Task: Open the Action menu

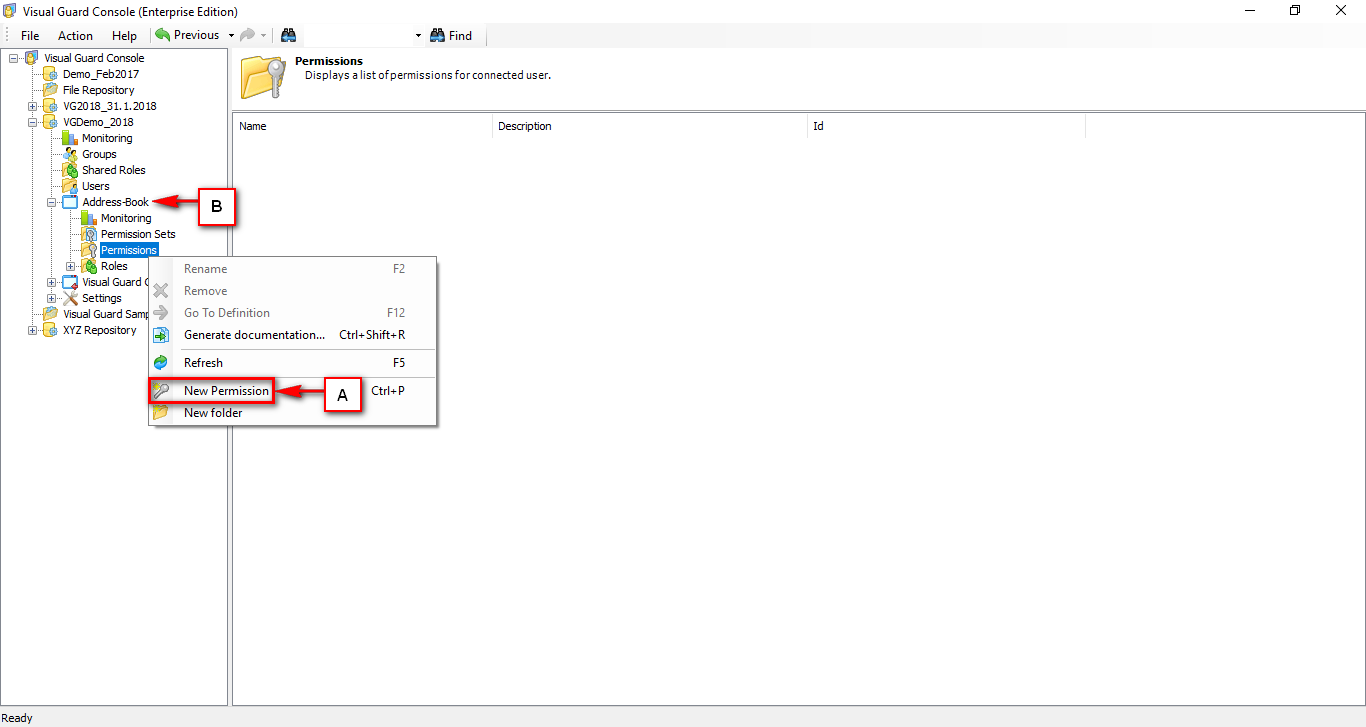Action: tap(74, 35)
